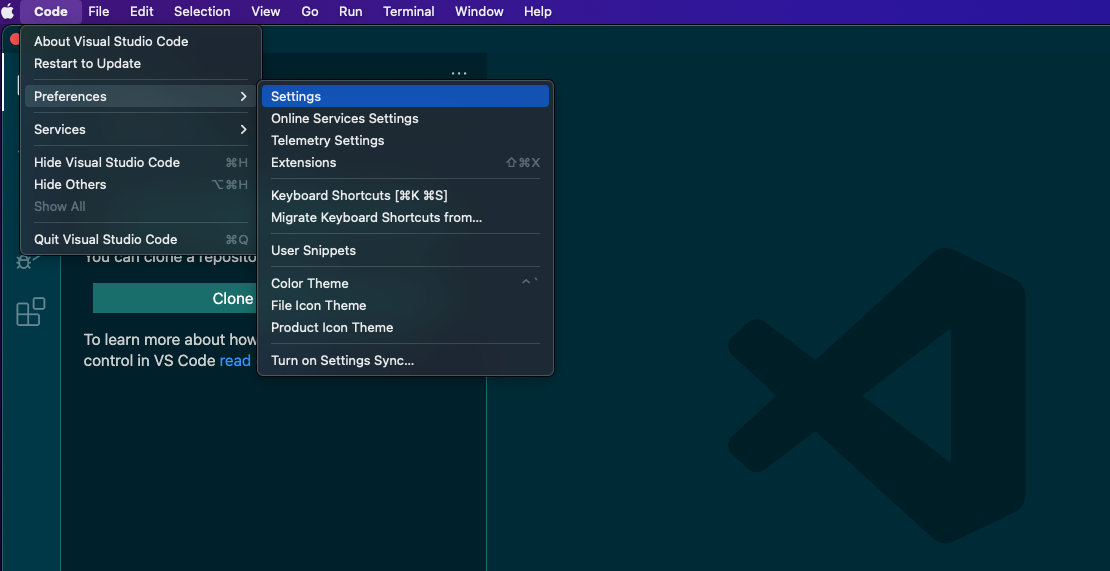Viewport: 1110px width, 571px height.
Task: Select Hide Visual Studio Code
Action: point(141,163)
